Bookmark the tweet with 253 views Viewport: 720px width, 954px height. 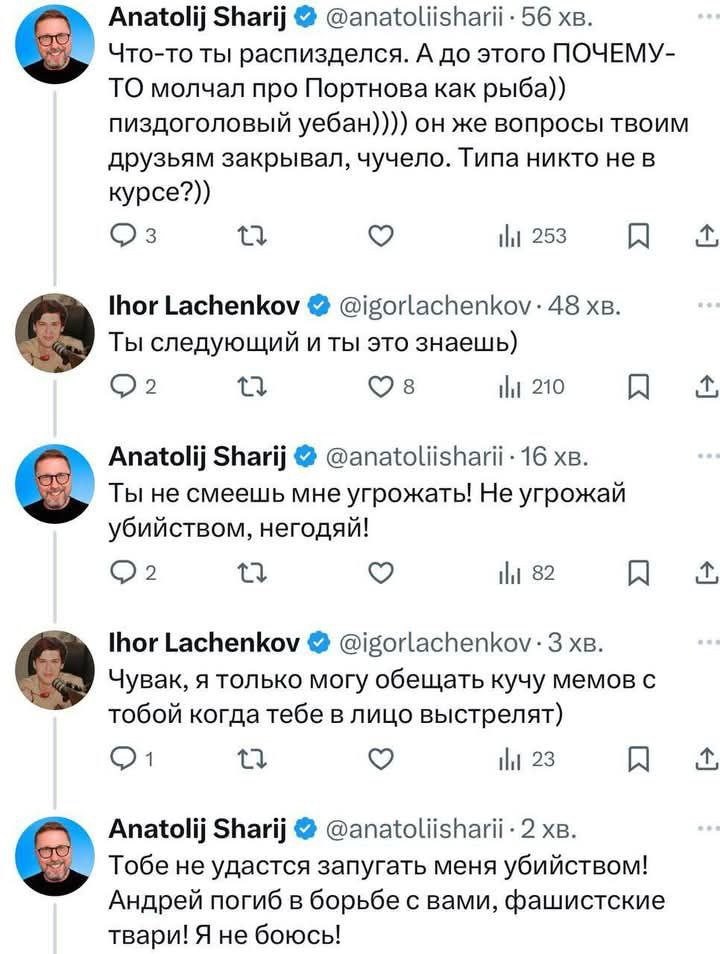(x=636, y=236)
